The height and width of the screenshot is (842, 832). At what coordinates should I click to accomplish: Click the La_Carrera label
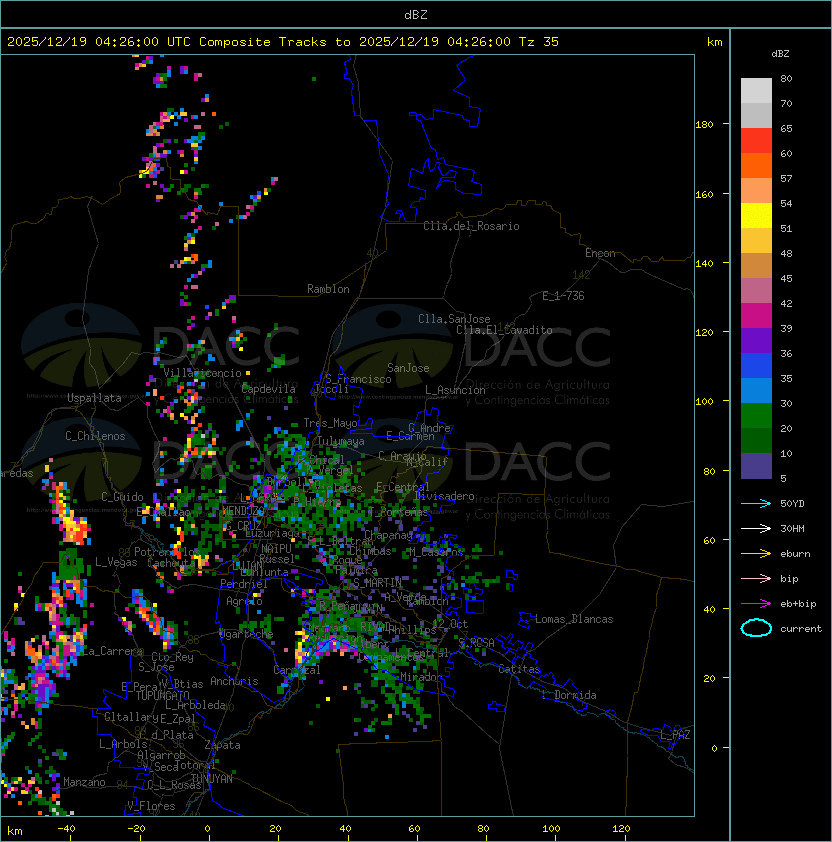113,651
